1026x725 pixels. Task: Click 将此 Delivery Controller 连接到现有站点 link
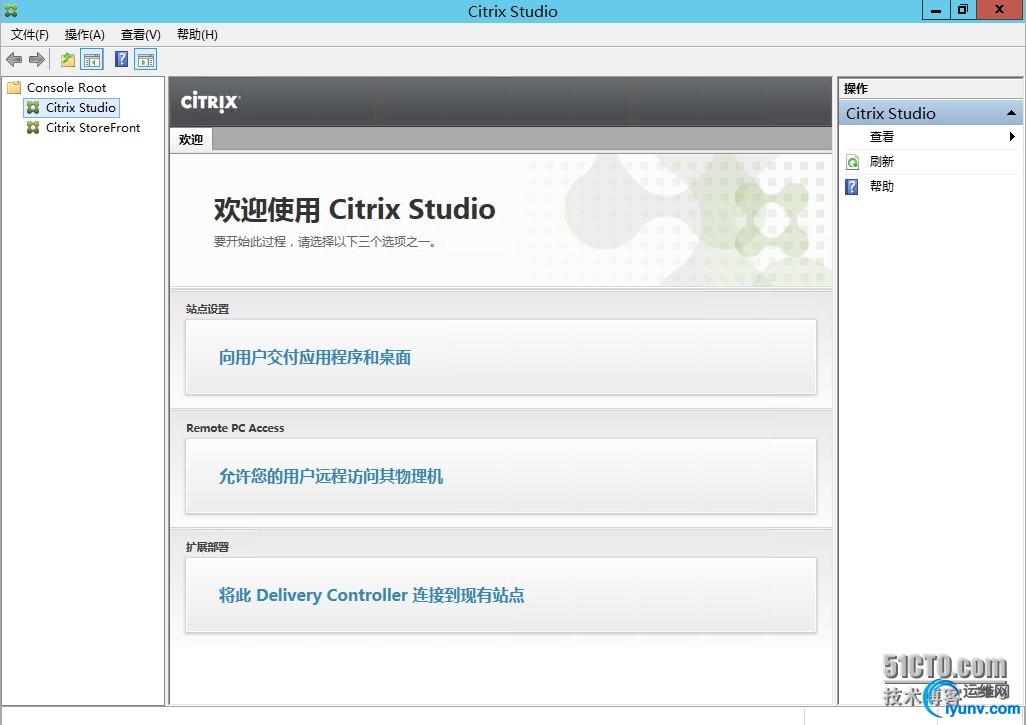[x=372, y=595]
